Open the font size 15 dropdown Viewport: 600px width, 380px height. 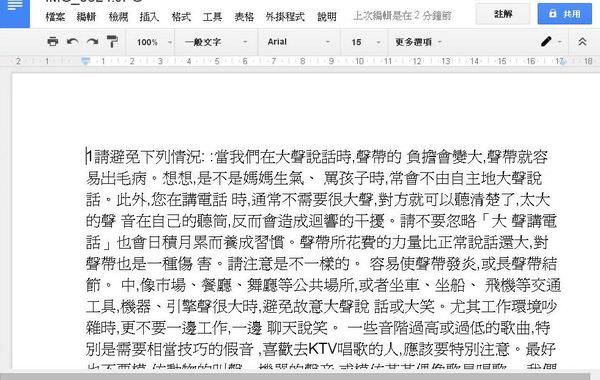365,42
